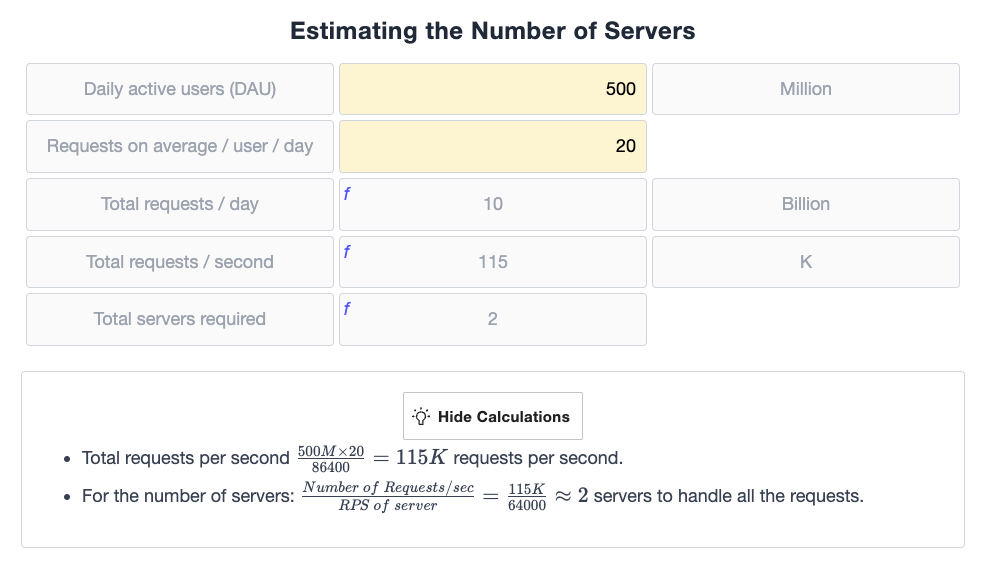Select the Total requests / day value 10
Viewport: 1003px width, 567px height.
[x=493, y=204]
